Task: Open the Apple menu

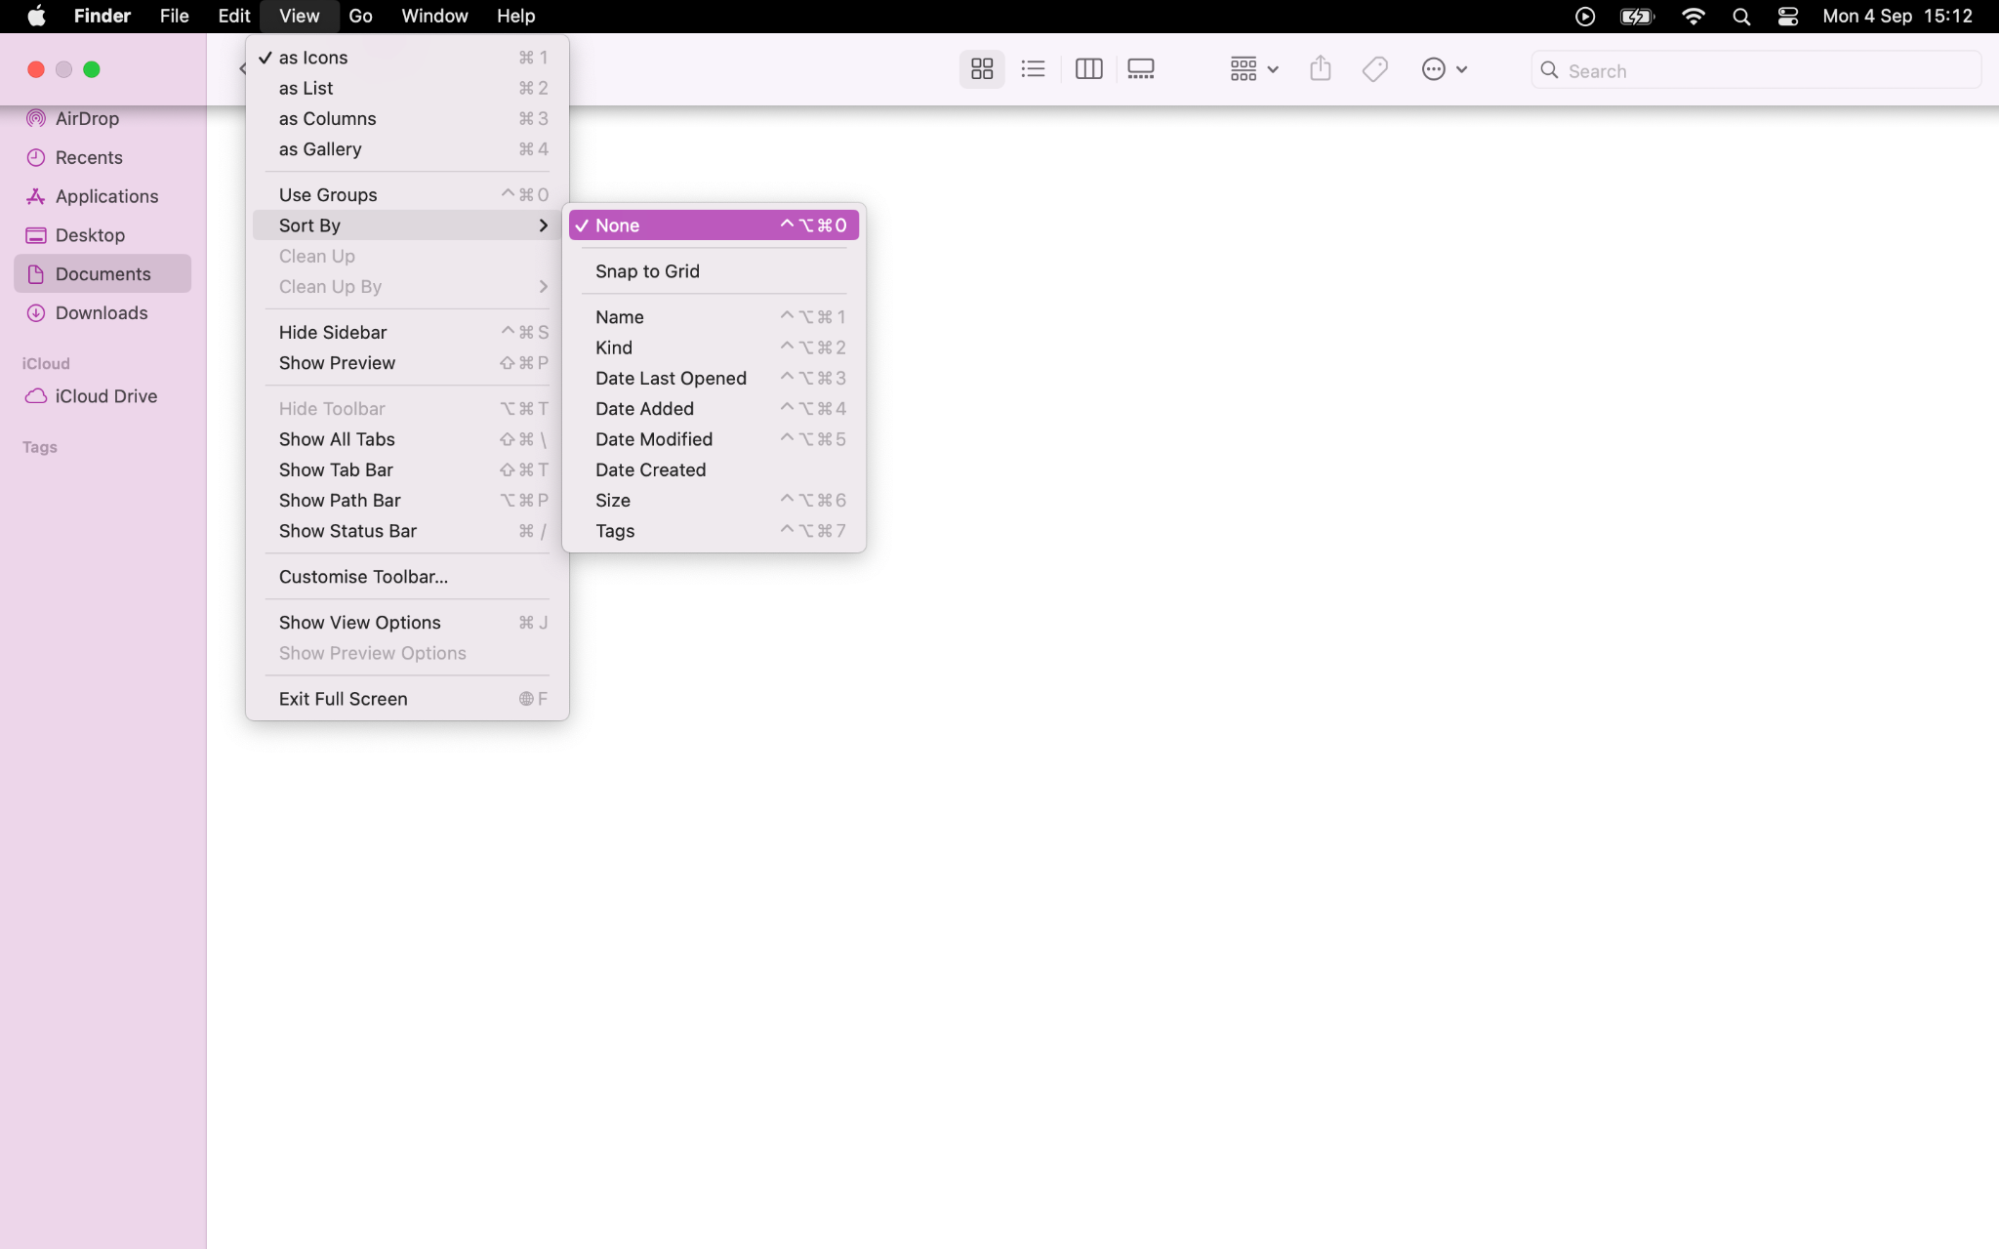Action: tap(36, 16)
